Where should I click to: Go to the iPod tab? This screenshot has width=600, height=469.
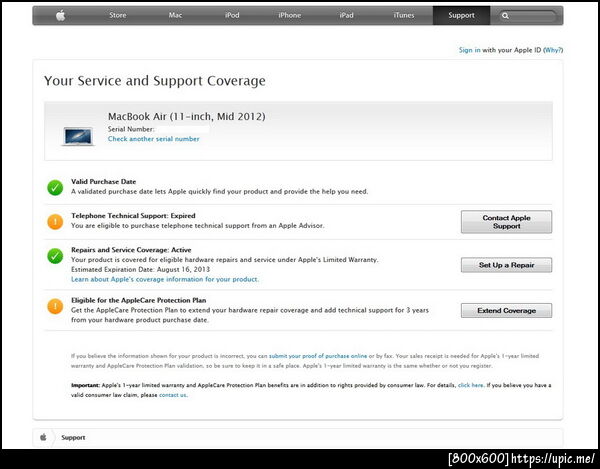pyautogui.click(x=232, y=15)
